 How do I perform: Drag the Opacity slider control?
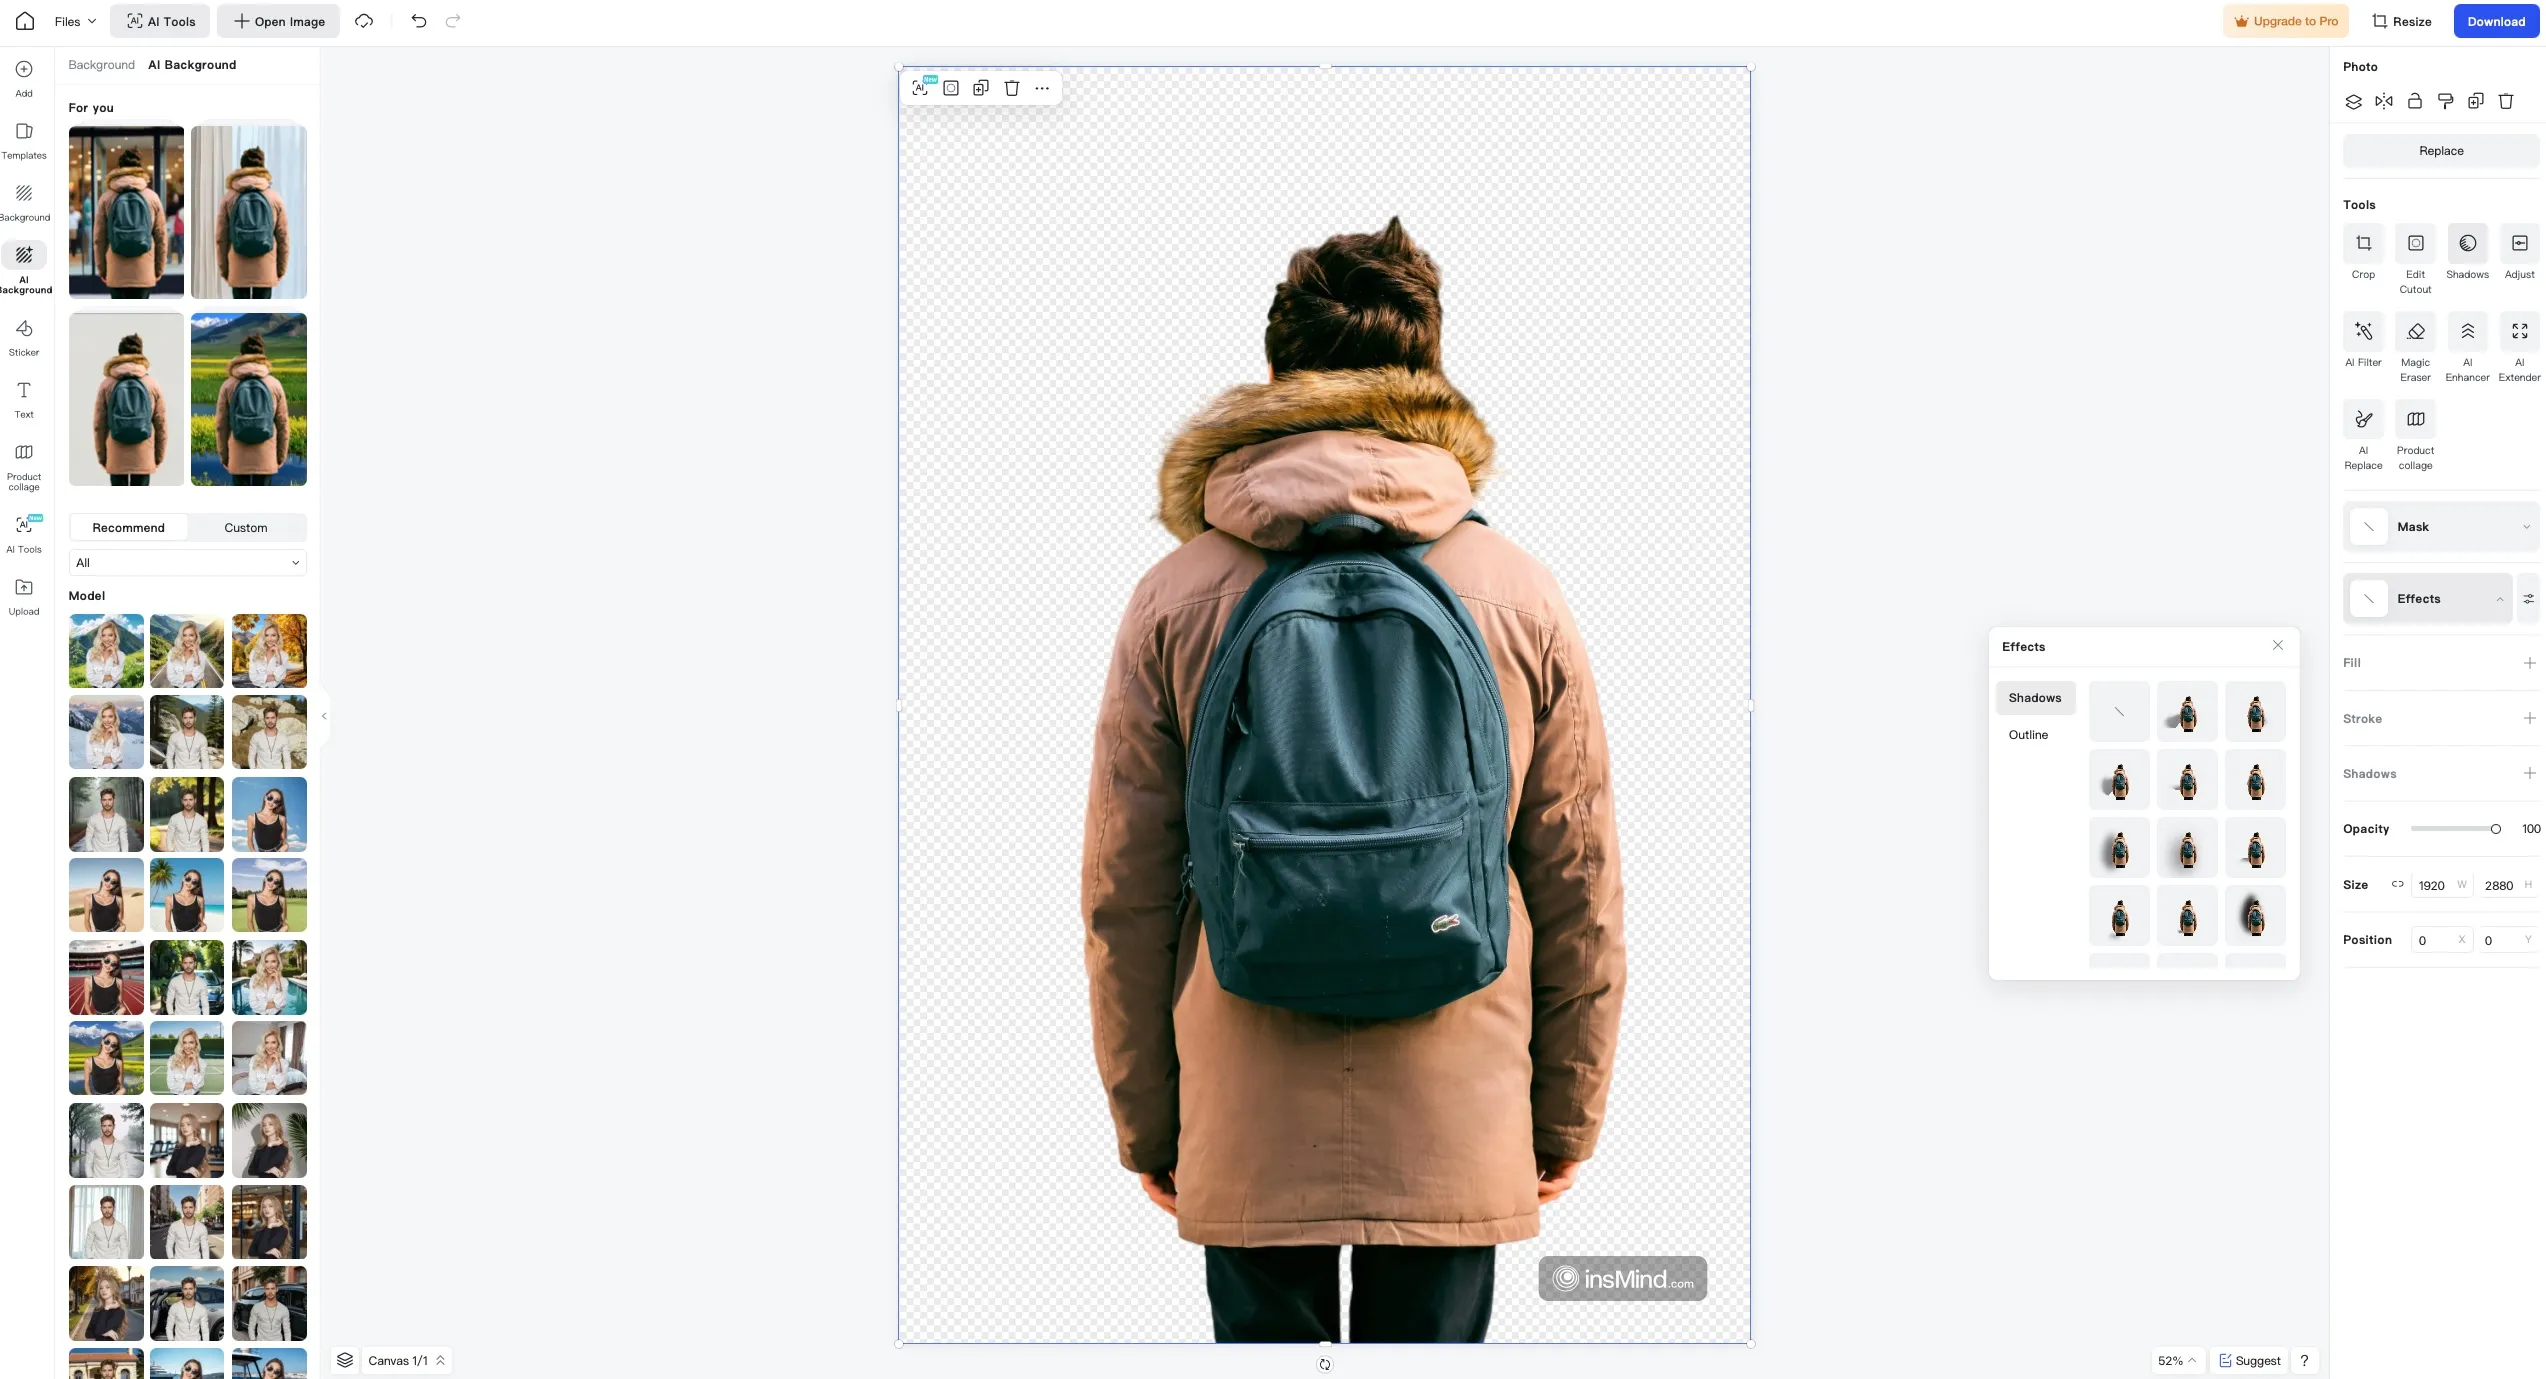pyautogui.click(x=2497, y=829)
